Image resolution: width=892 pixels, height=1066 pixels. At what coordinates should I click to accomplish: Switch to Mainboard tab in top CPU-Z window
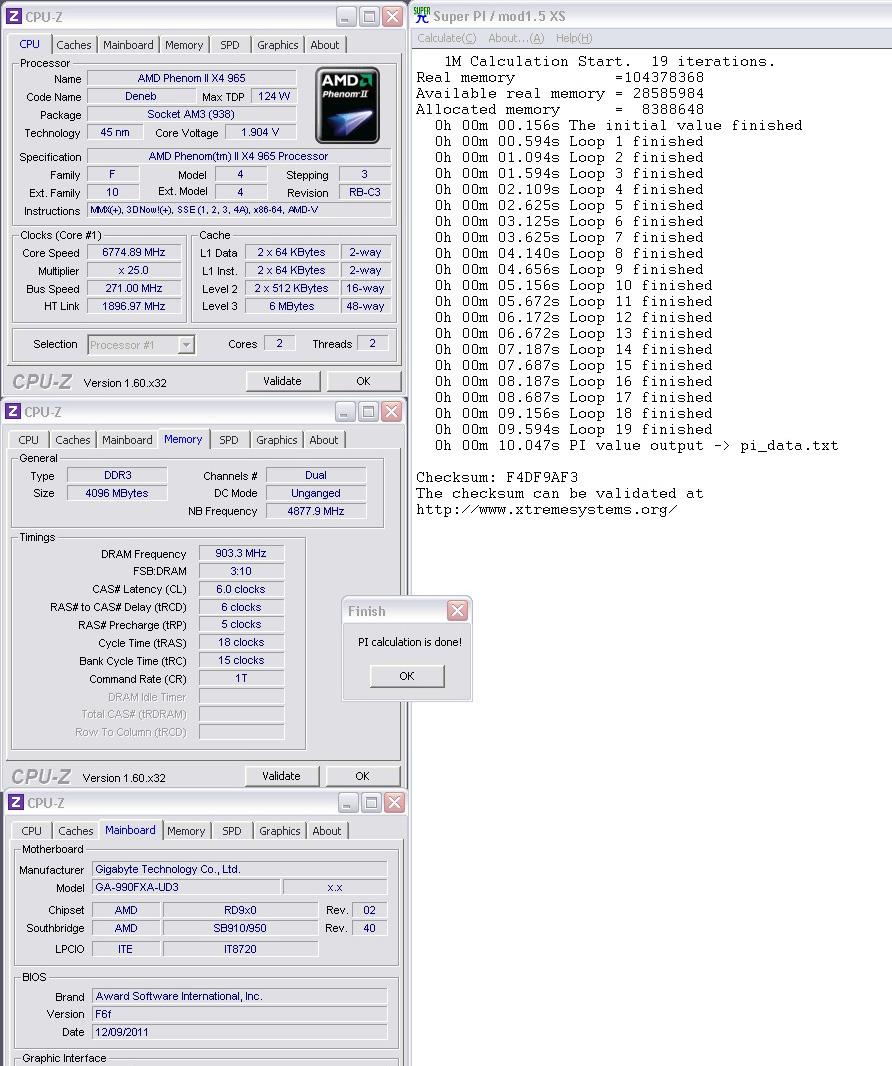[x=128, y=45]
